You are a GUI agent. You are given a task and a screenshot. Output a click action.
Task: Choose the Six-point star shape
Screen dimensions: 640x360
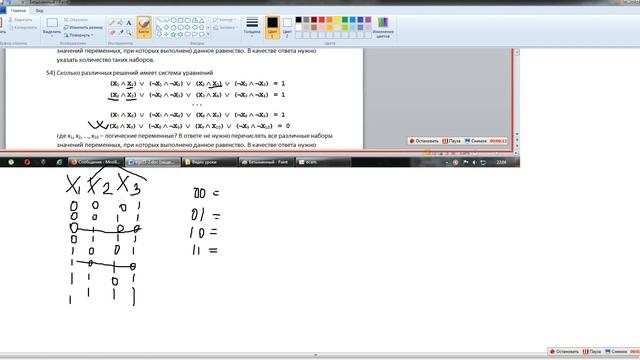click(x=180, y=34)
